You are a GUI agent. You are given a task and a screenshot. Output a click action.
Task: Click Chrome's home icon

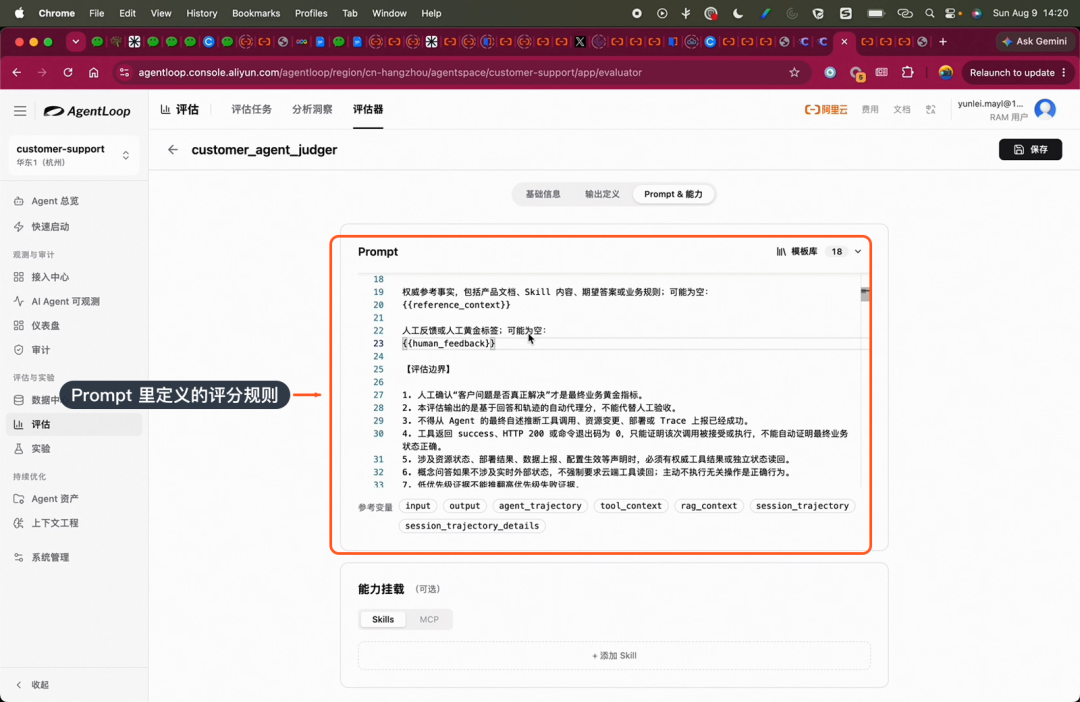tap(94, 72)
